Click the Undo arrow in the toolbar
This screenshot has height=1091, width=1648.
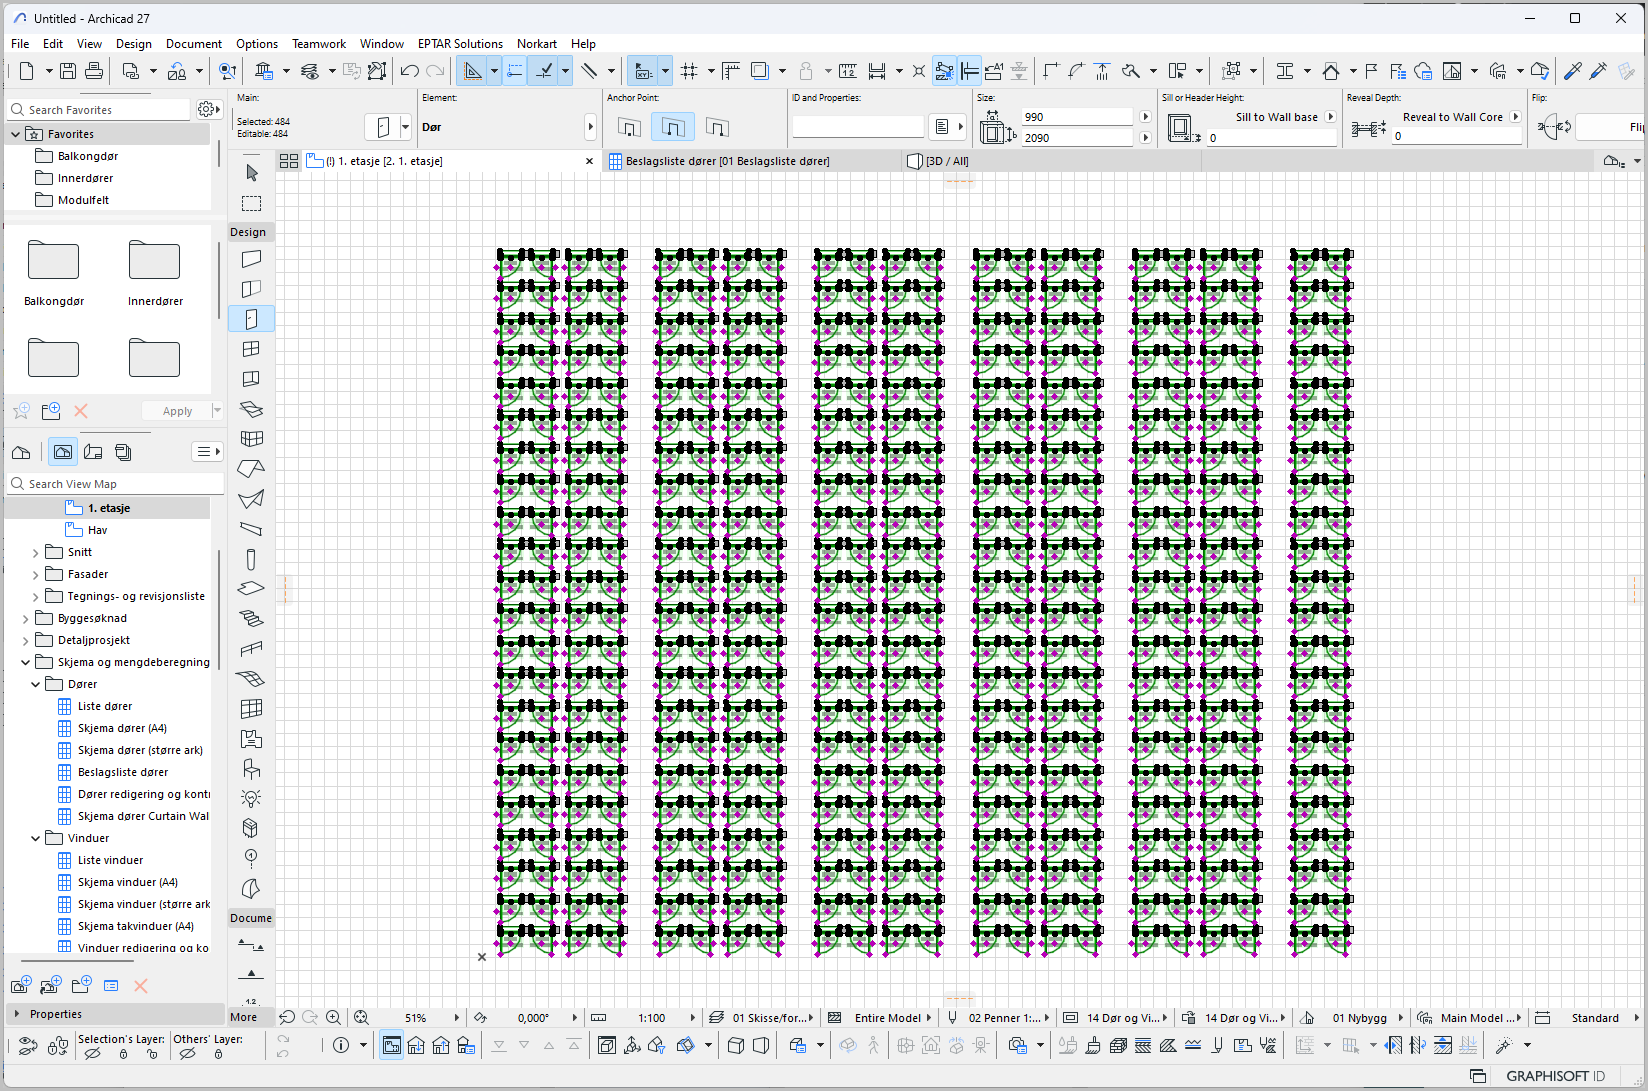pos(409,71)
